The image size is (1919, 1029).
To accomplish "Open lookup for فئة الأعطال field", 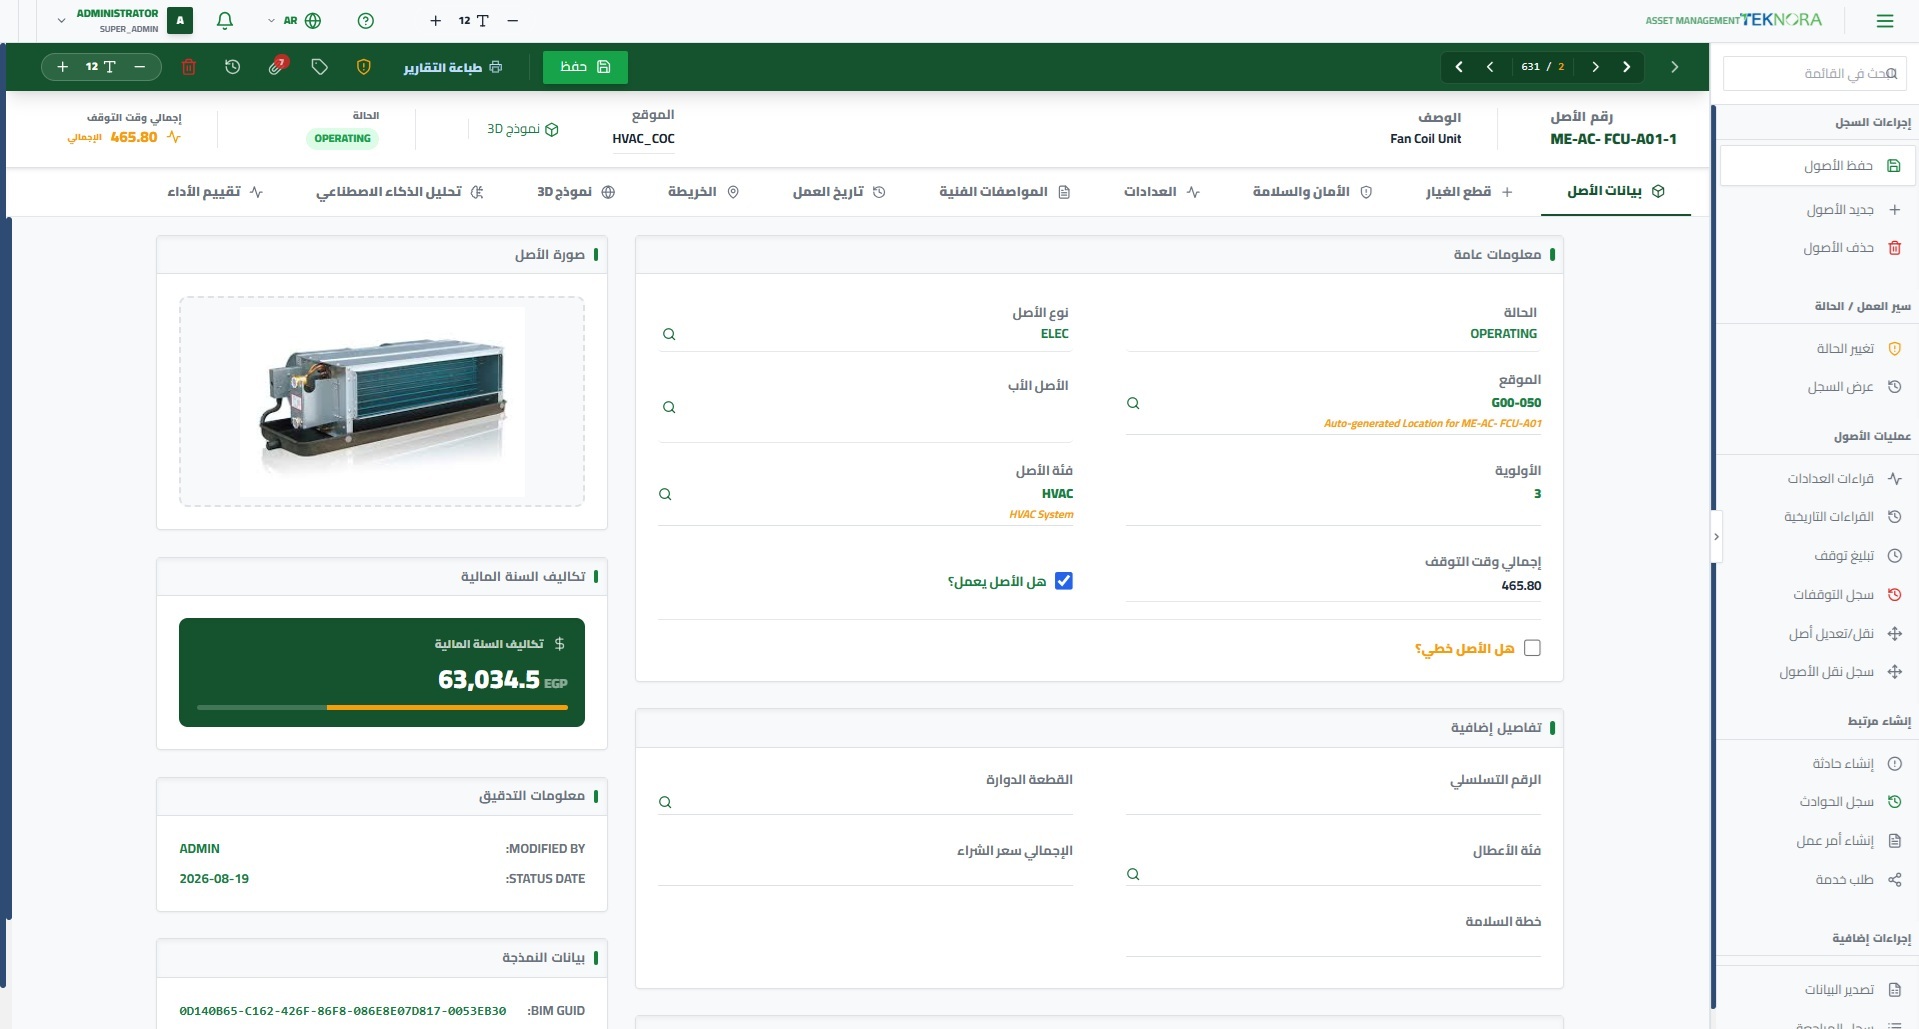I will pos(1133,874).
